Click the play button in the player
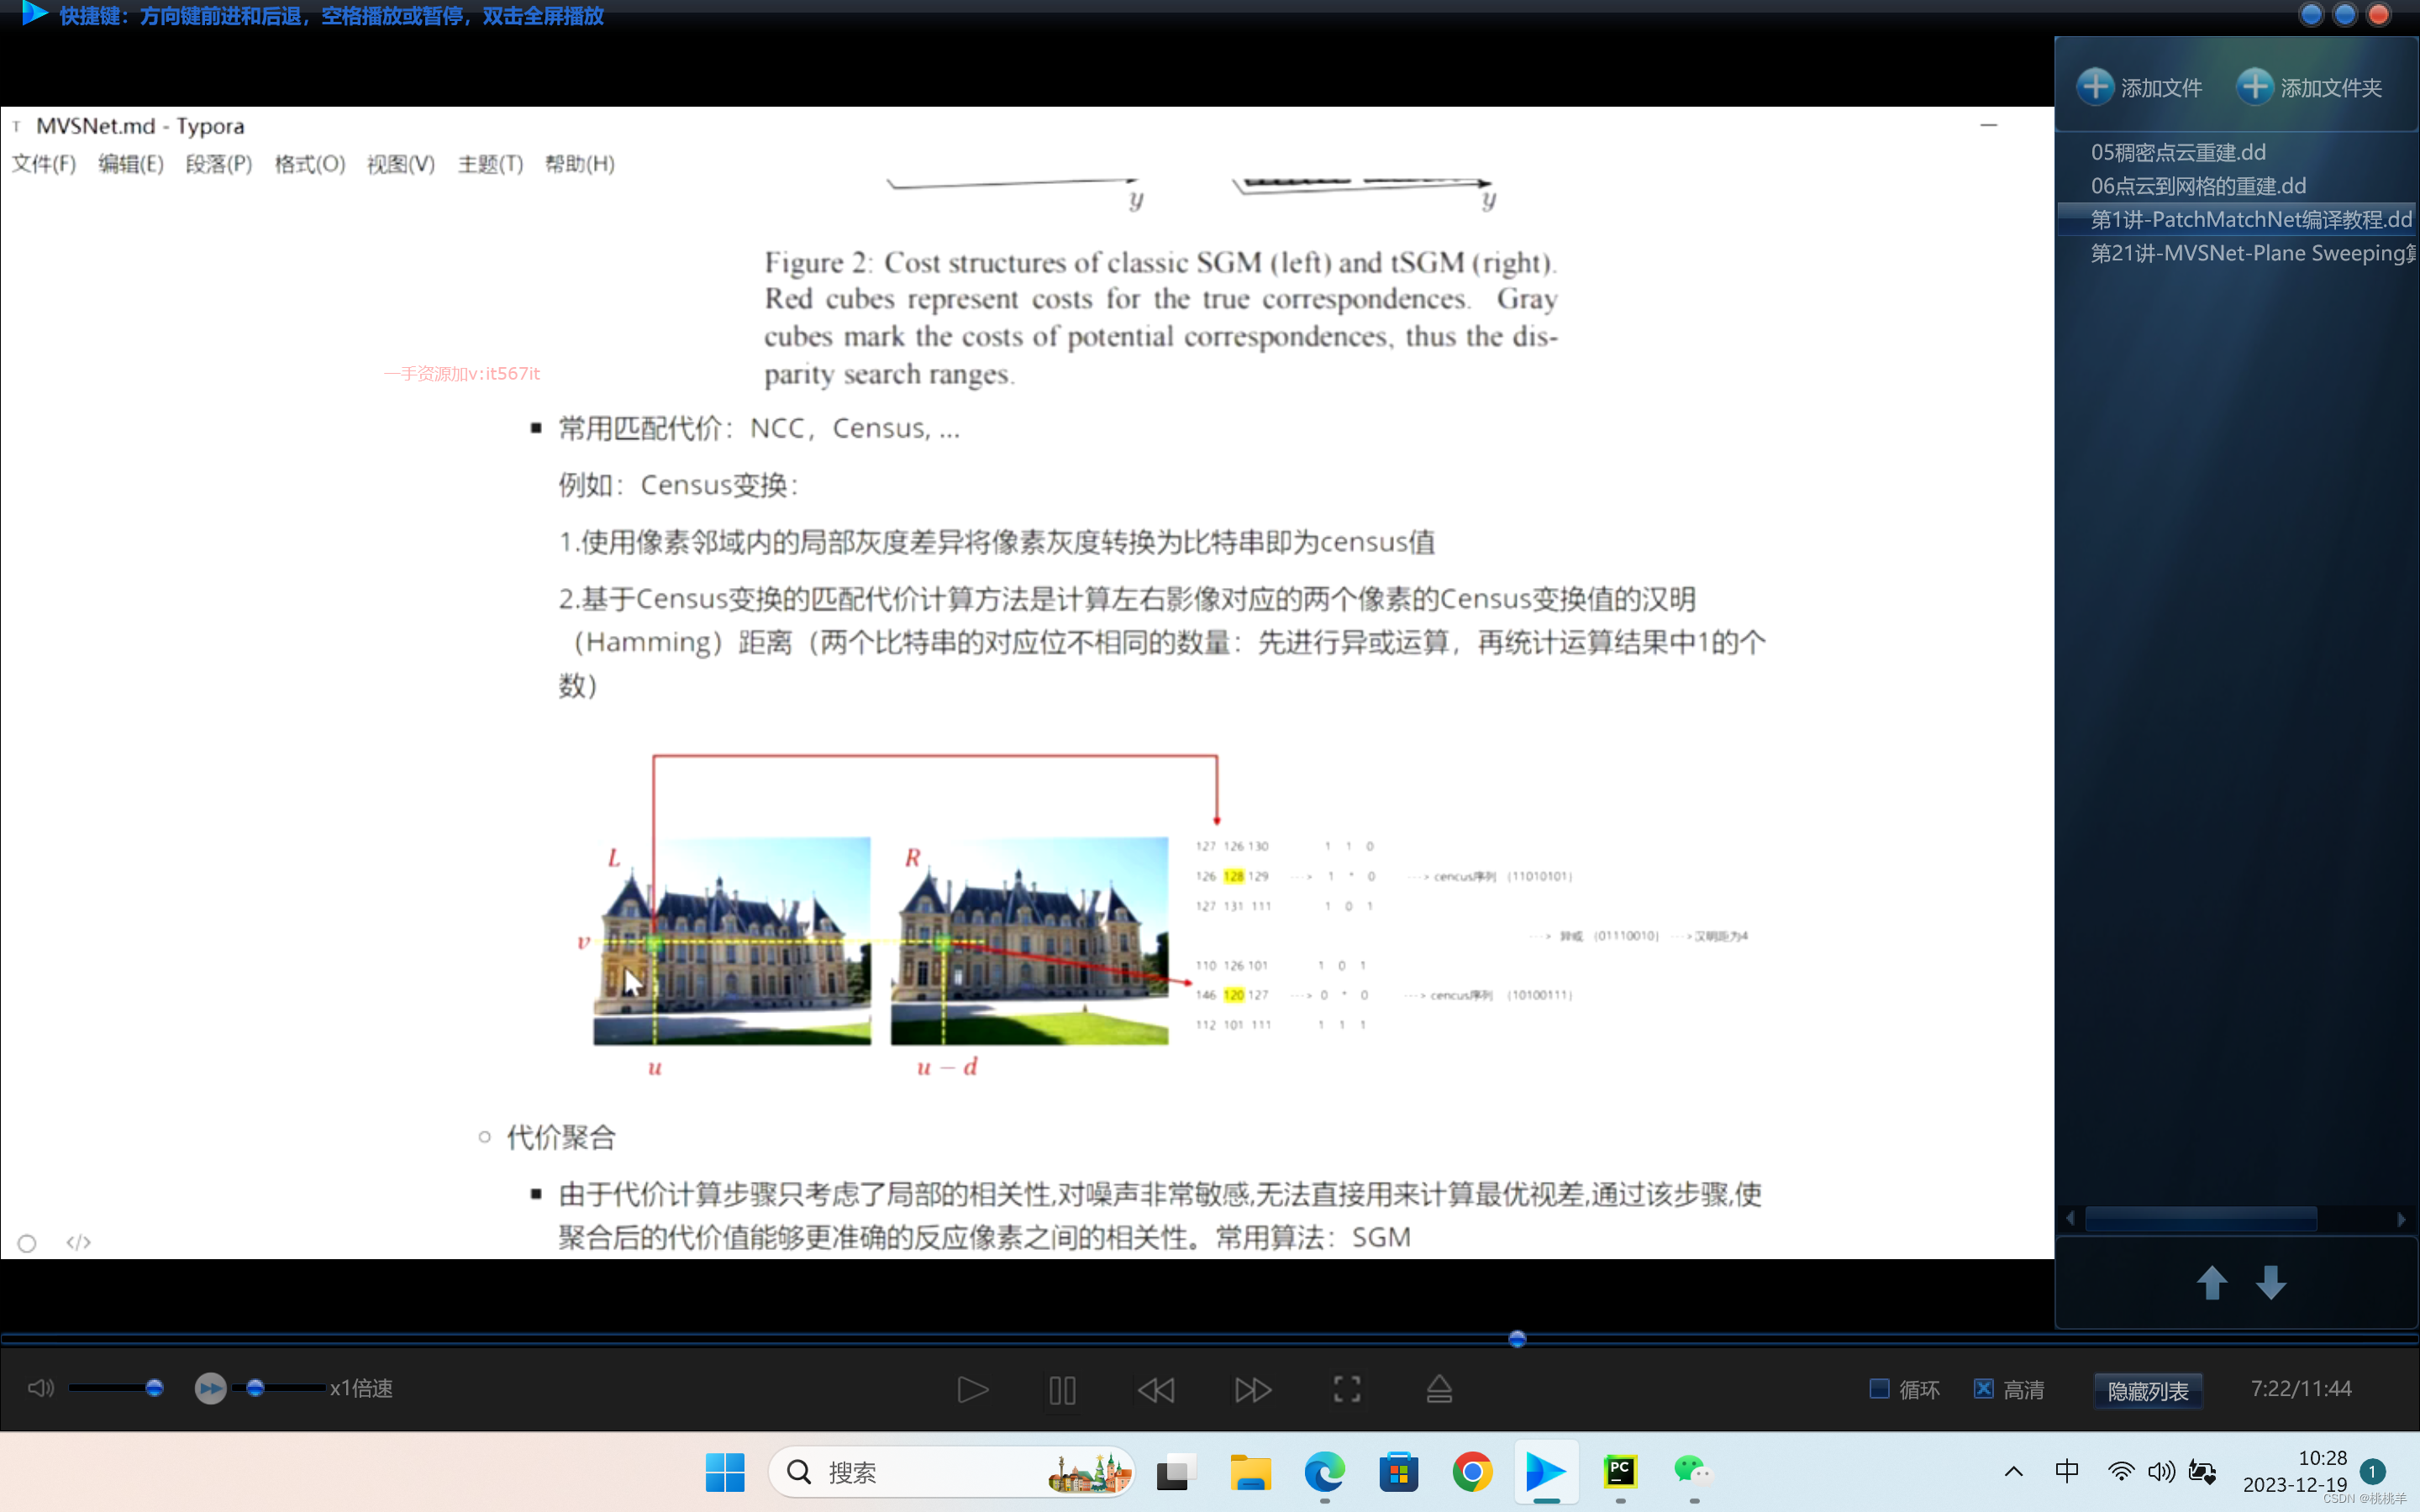 coord(972,1389)
